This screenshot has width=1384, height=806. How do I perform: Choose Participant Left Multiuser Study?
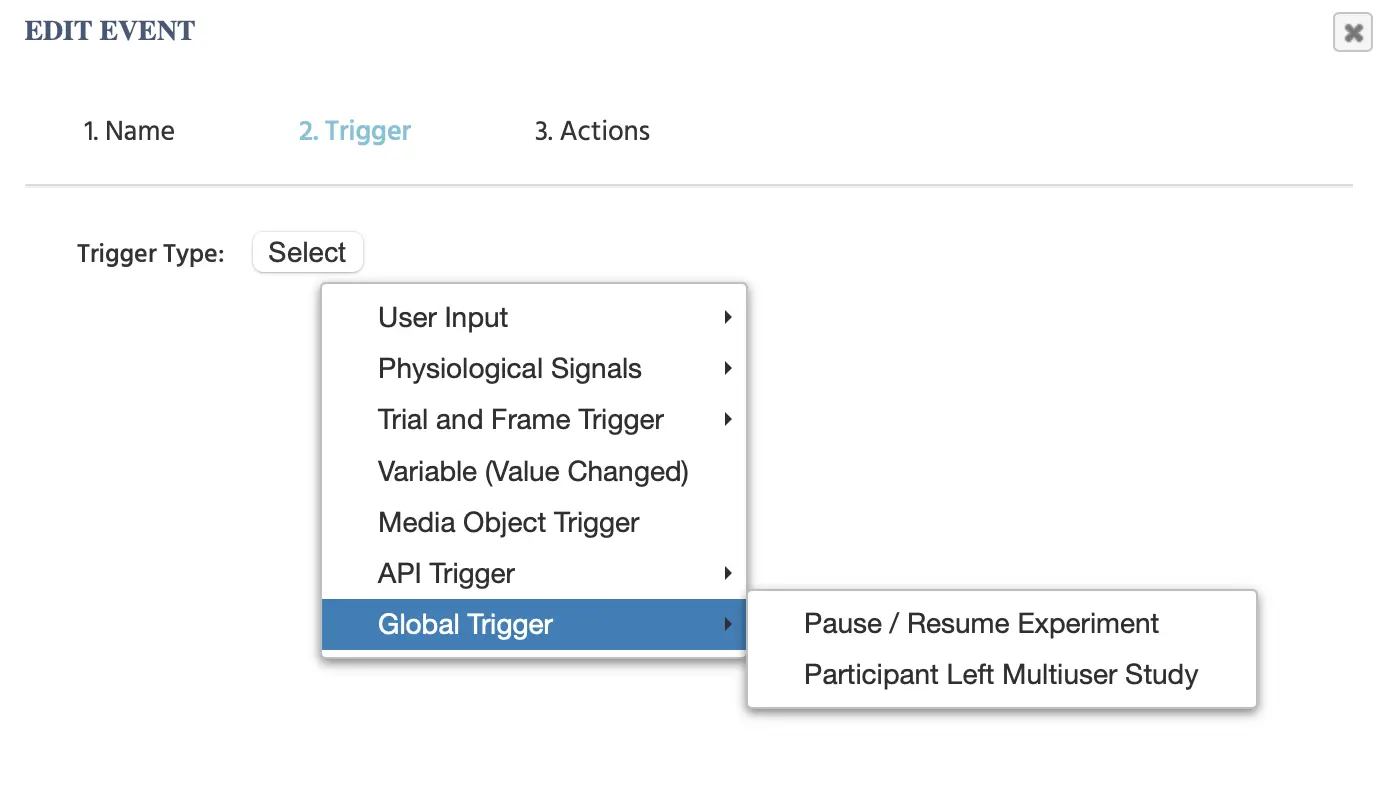[1001, 675]
